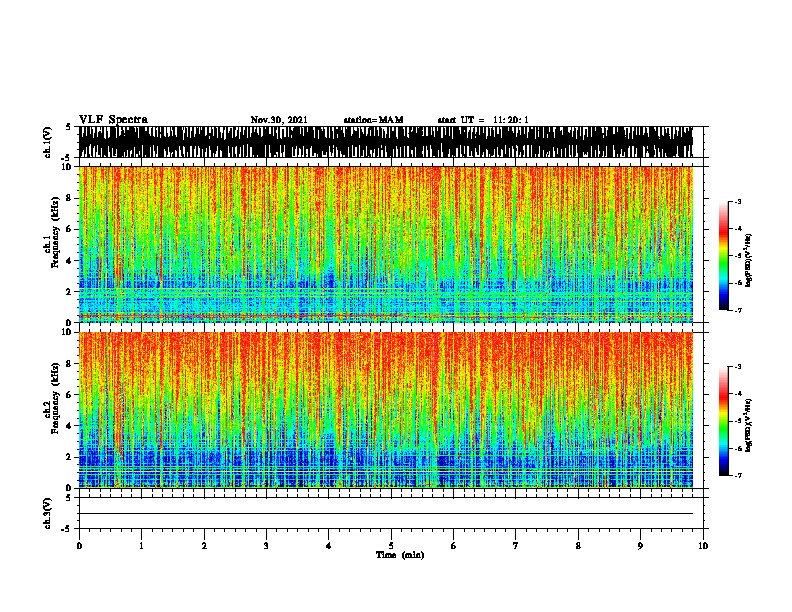
Task: Click time axis tick label '3'
Action: 266,546
